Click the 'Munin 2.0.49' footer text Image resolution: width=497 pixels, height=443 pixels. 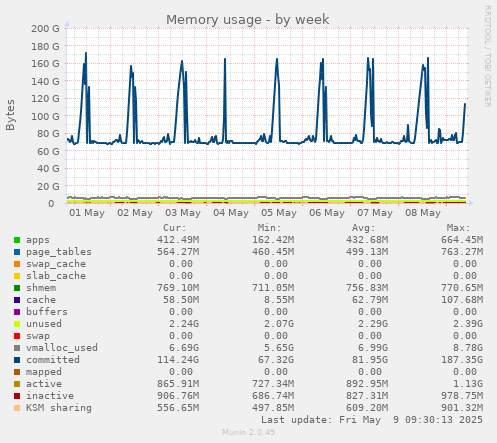tap(249, 432)
